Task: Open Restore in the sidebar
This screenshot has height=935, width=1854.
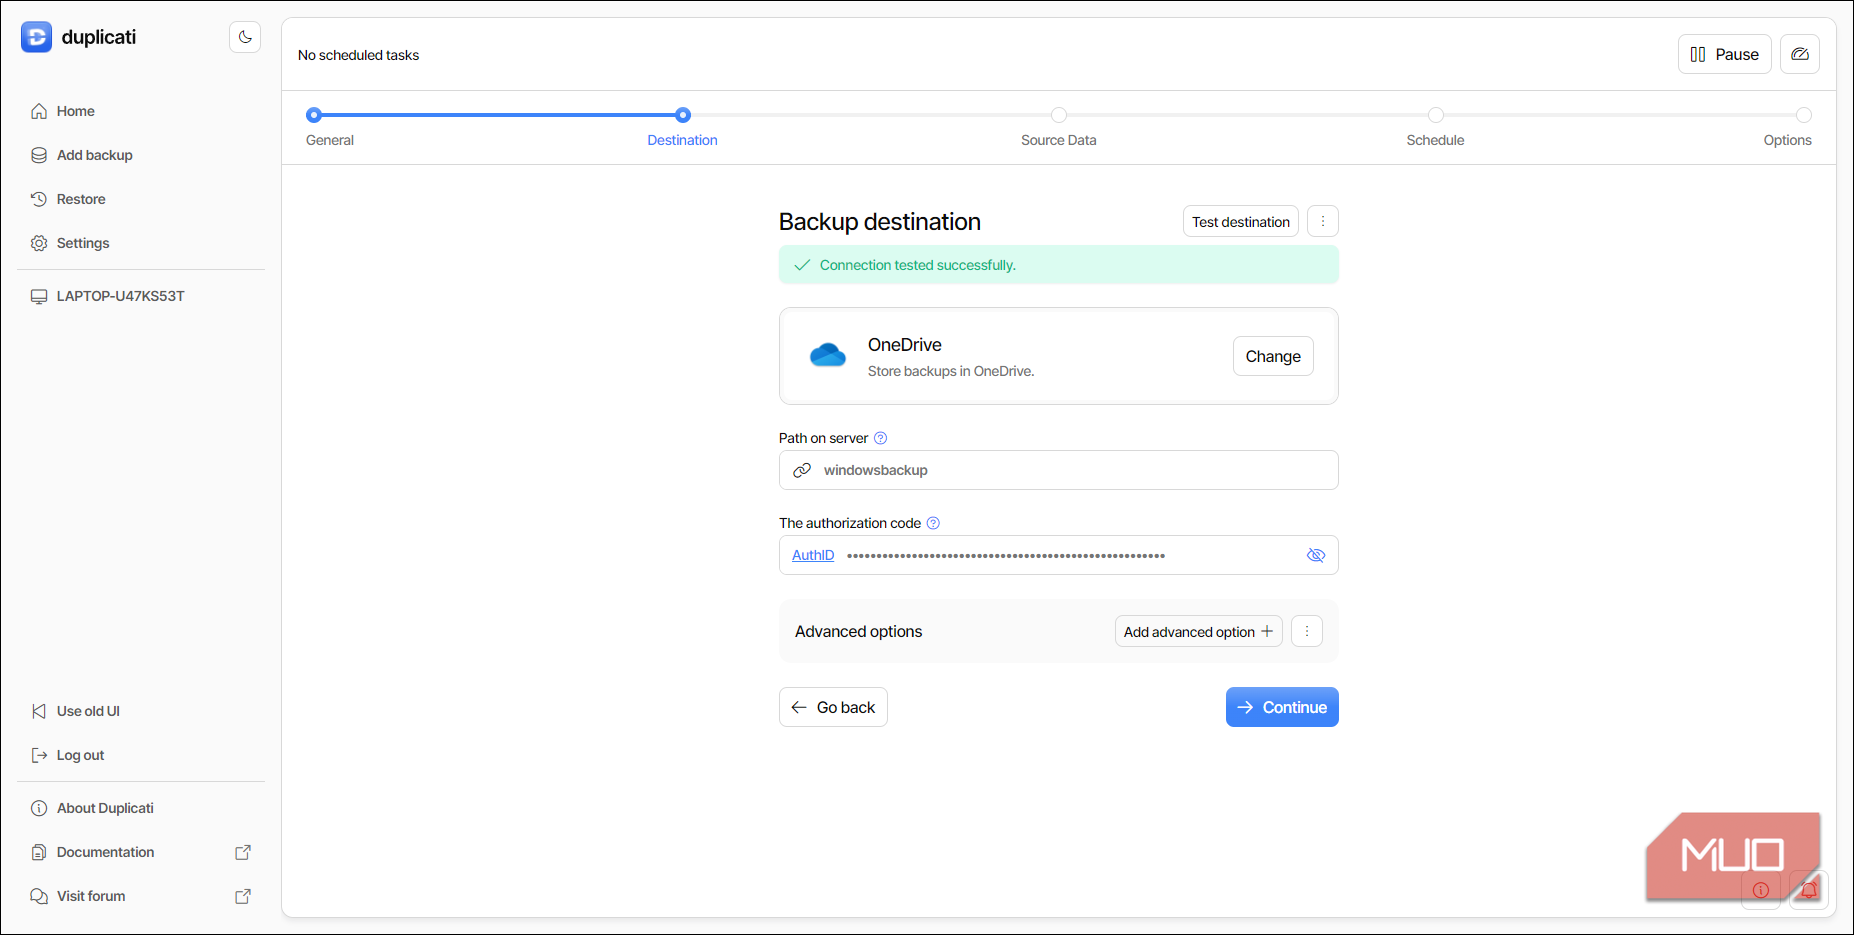Action: [x=81, y=199]
